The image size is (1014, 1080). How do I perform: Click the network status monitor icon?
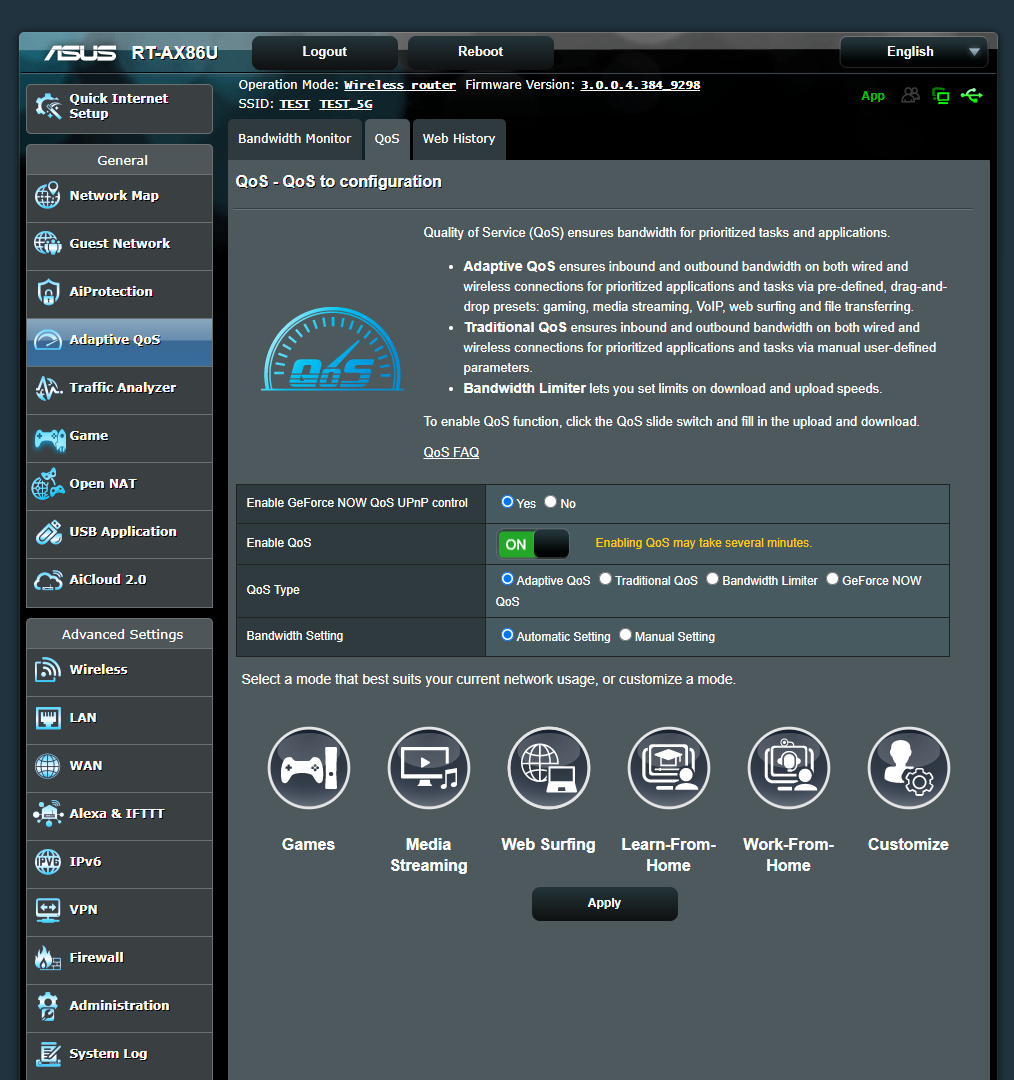click(941, 95)
